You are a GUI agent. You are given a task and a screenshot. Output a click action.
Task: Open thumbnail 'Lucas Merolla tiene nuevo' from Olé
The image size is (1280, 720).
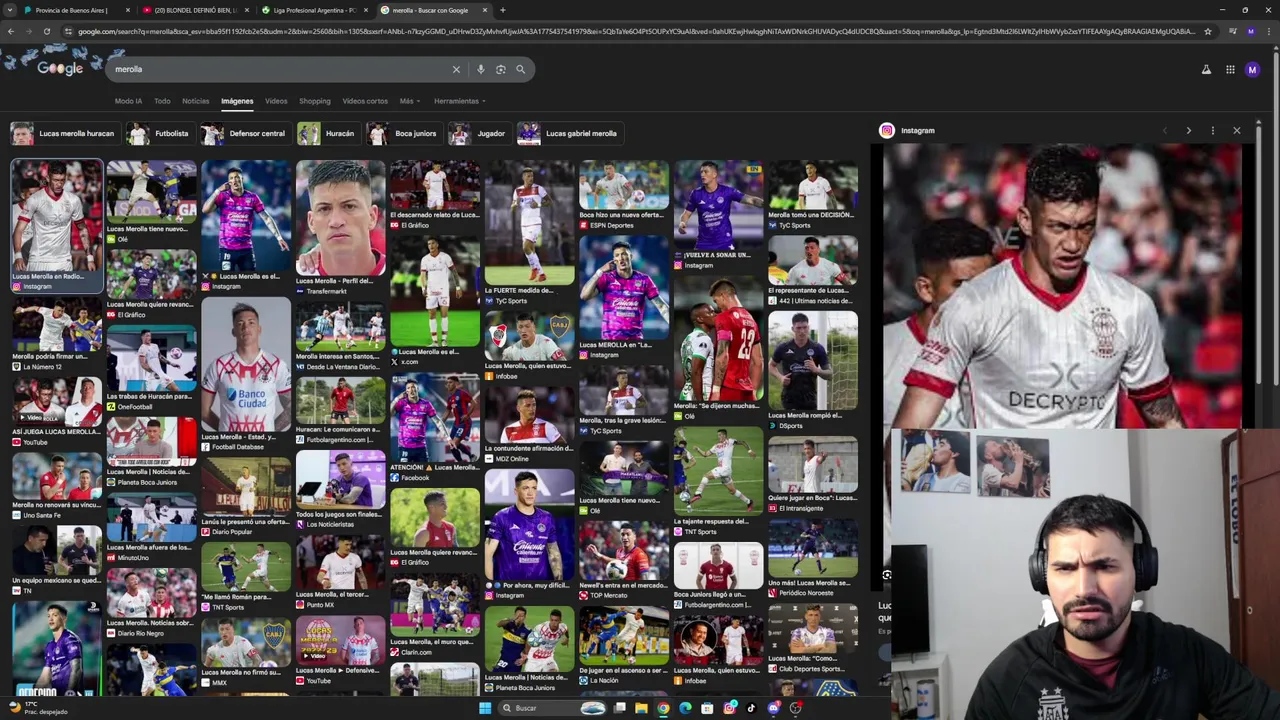[x=151, y=192]
